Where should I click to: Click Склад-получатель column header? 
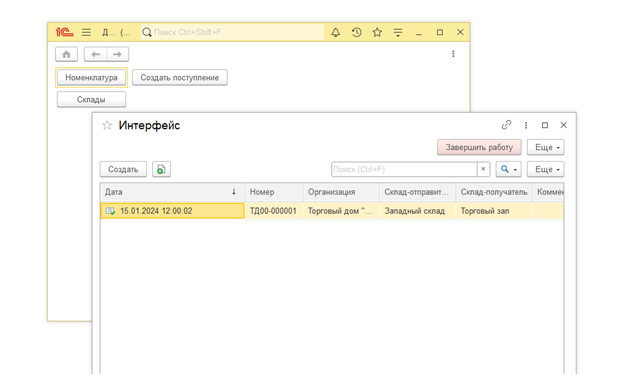[494, 192]
